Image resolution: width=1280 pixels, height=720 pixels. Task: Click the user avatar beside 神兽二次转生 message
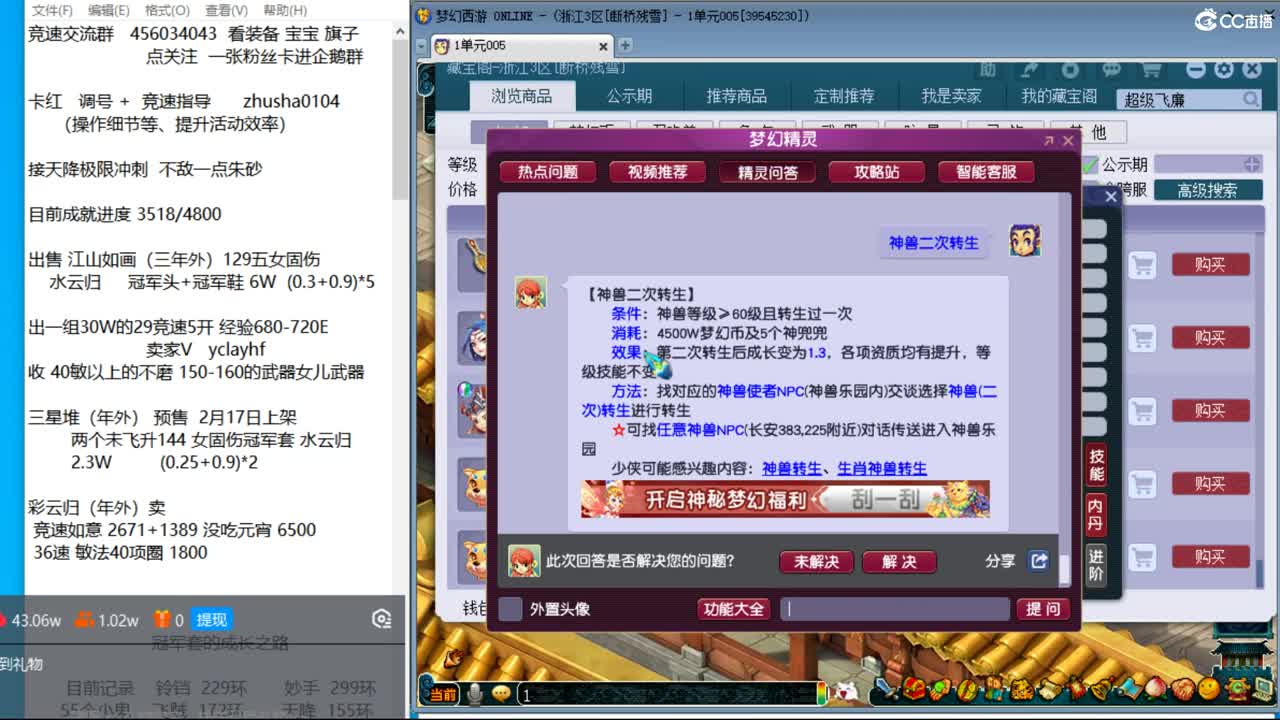point(1024,242)
